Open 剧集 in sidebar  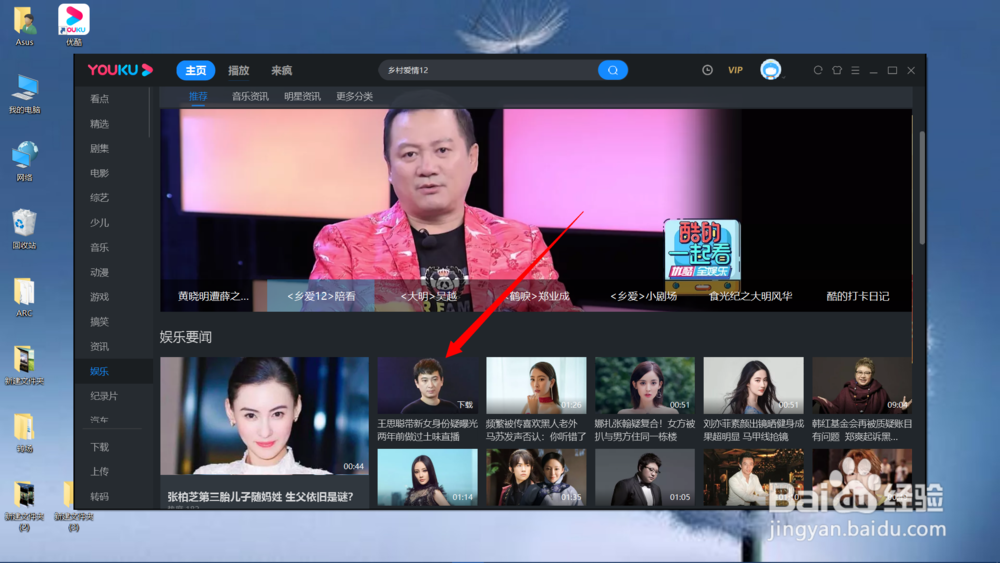99,149
